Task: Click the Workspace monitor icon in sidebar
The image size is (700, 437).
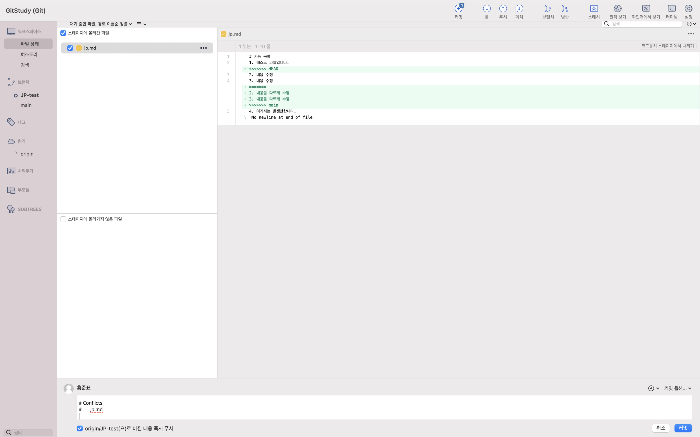Action: tap(11, 31)
